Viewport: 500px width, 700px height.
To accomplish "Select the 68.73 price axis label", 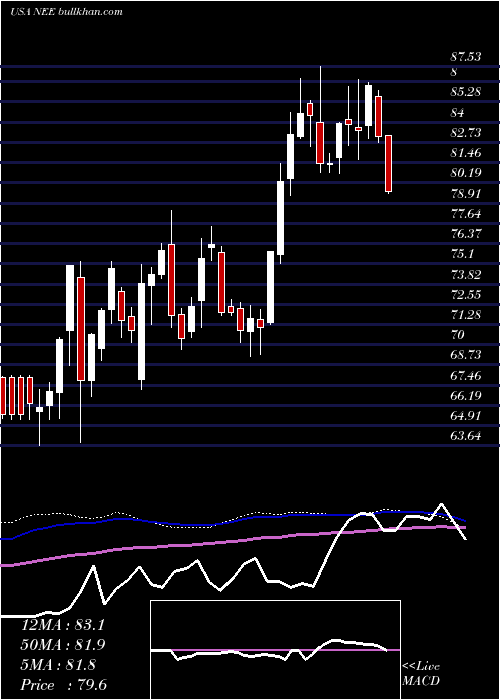I will [467, 355].
